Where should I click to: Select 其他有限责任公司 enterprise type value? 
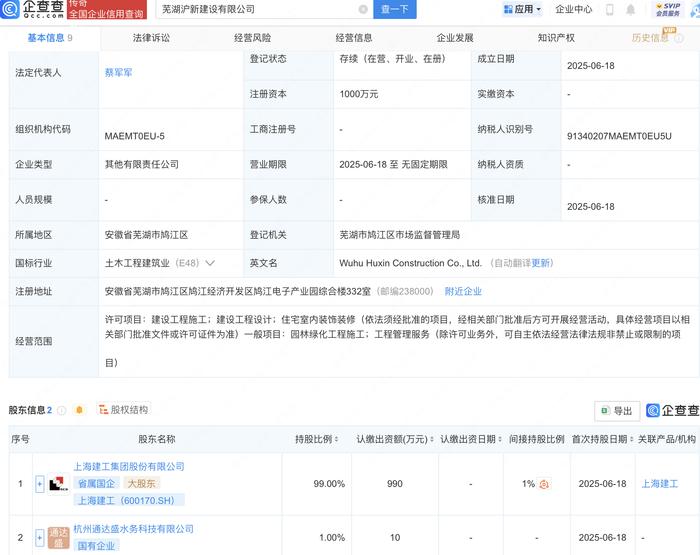pos(142,164)
